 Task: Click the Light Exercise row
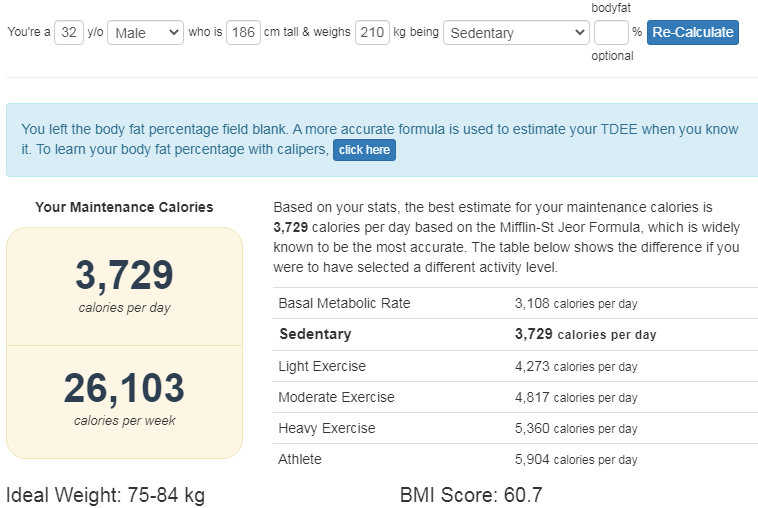515,366
